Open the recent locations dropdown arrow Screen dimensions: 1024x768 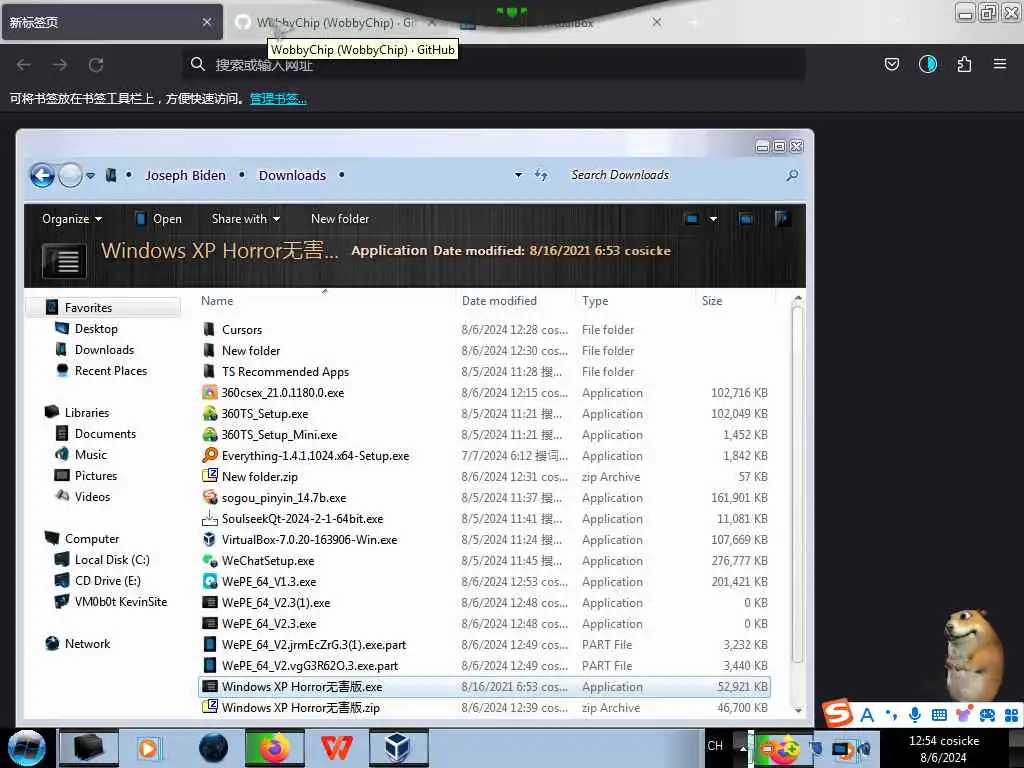pyautogui.click(x=91, y=176)
